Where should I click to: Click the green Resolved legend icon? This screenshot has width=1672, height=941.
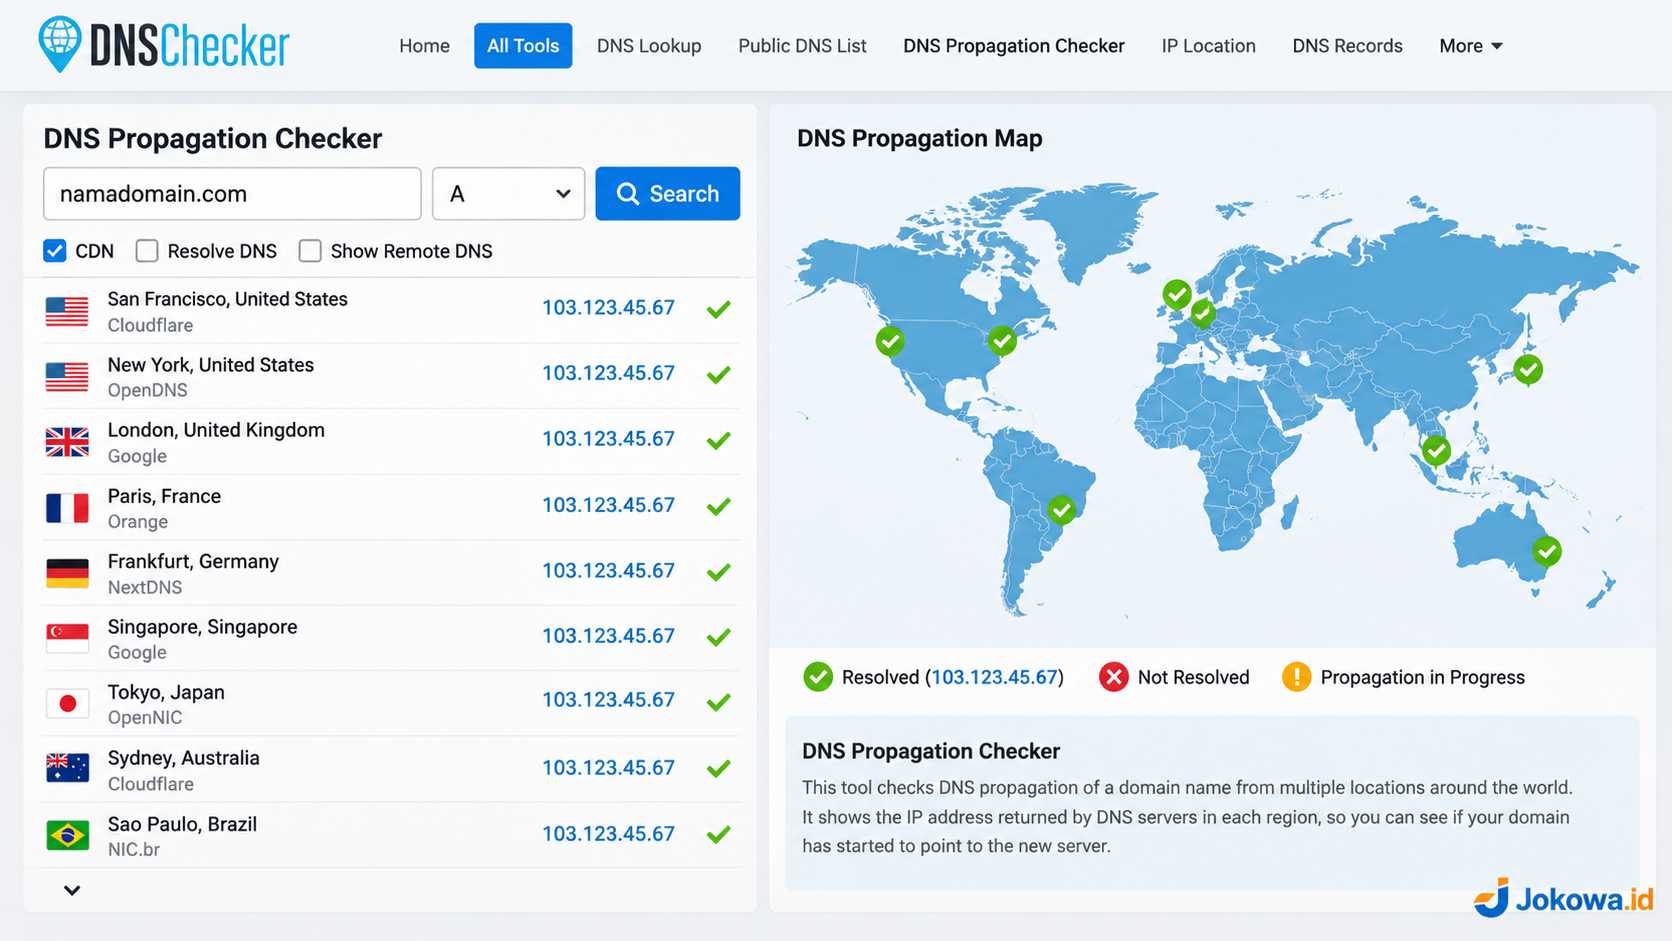[x=818, y=677]
